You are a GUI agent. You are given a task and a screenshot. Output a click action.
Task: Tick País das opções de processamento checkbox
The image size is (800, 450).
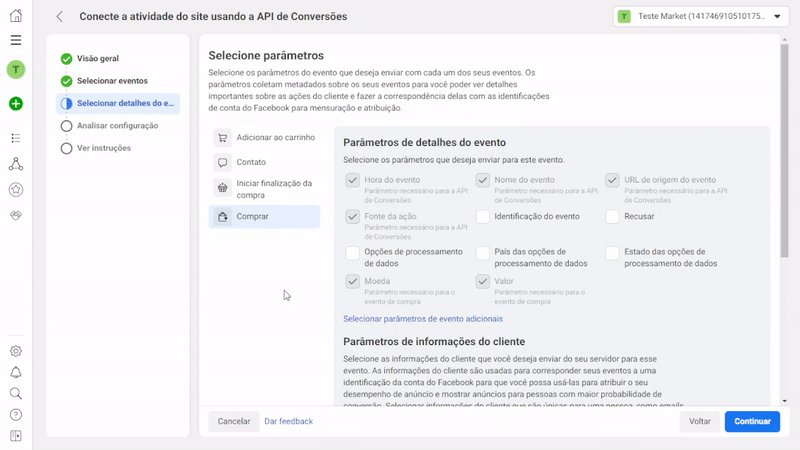coord(483,253)
